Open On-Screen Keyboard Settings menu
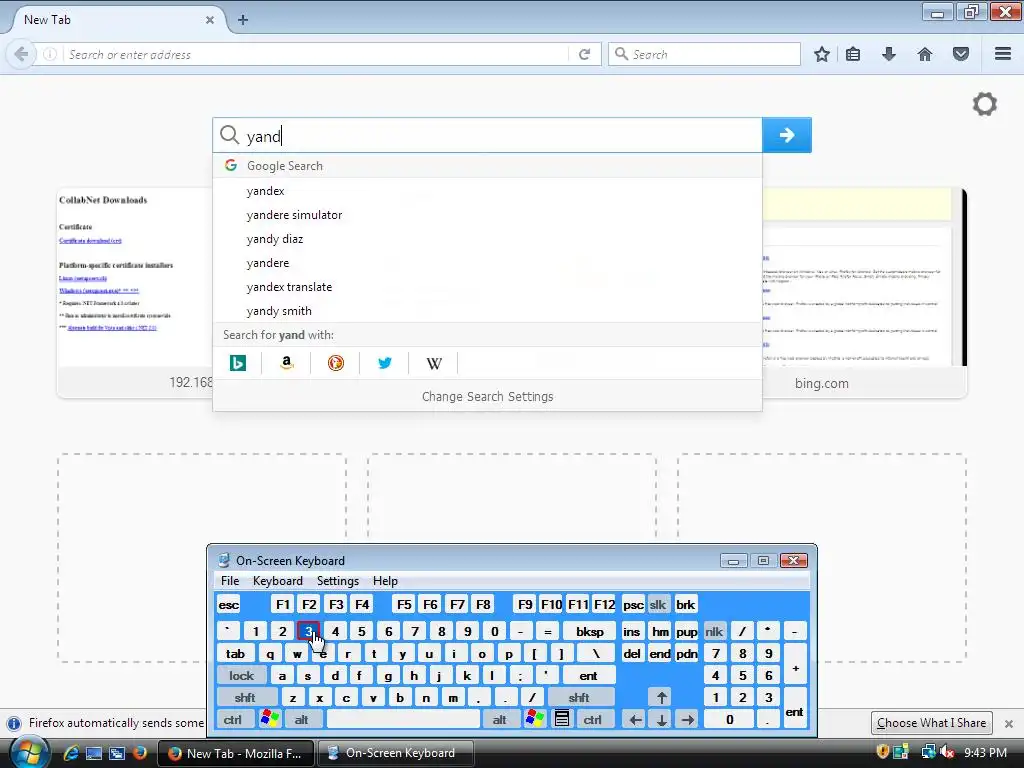The height and width of the screenshot is (768, 1024). click(338, 581)
